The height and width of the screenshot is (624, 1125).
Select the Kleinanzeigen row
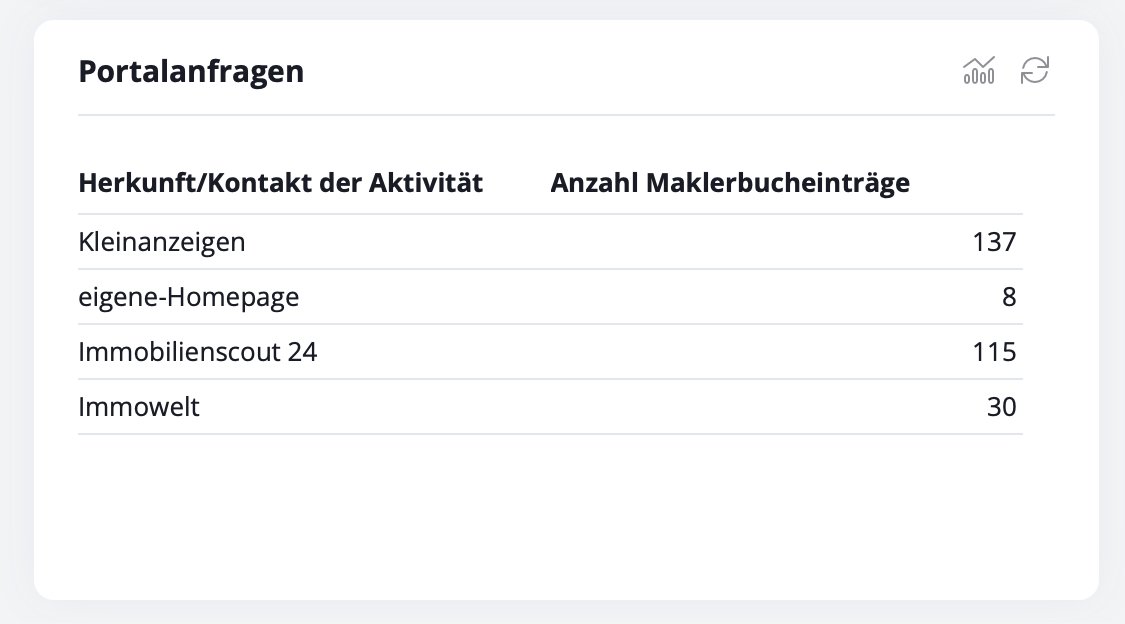[x=161, y=241]
